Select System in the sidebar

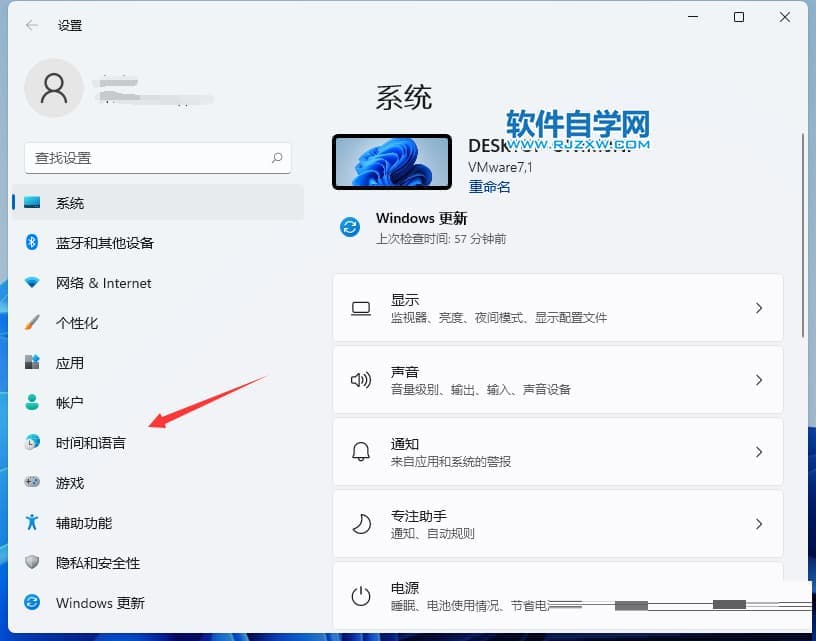pos(70,203)
